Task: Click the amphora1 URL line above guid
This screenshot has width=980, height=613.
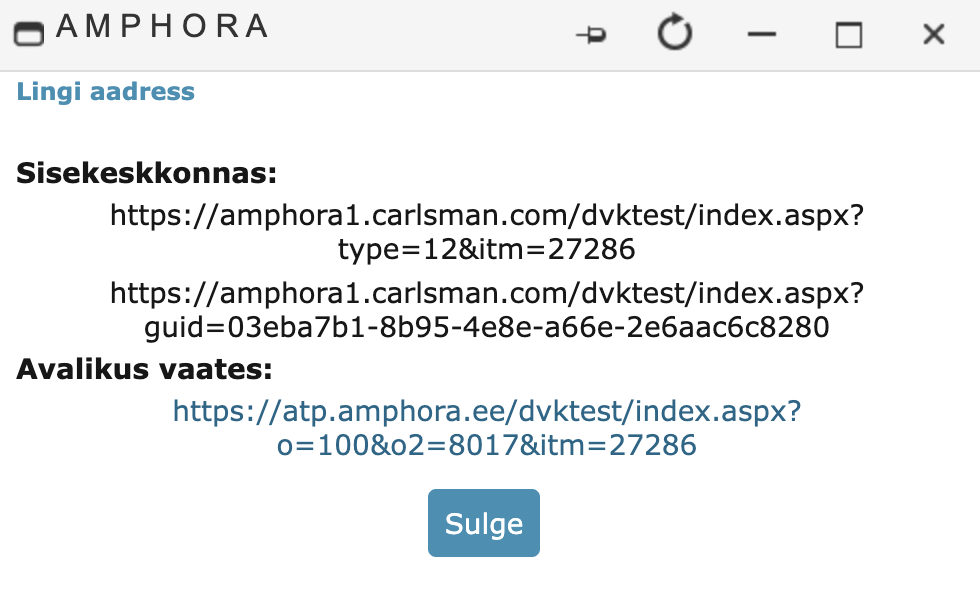Action: (487, 293)
